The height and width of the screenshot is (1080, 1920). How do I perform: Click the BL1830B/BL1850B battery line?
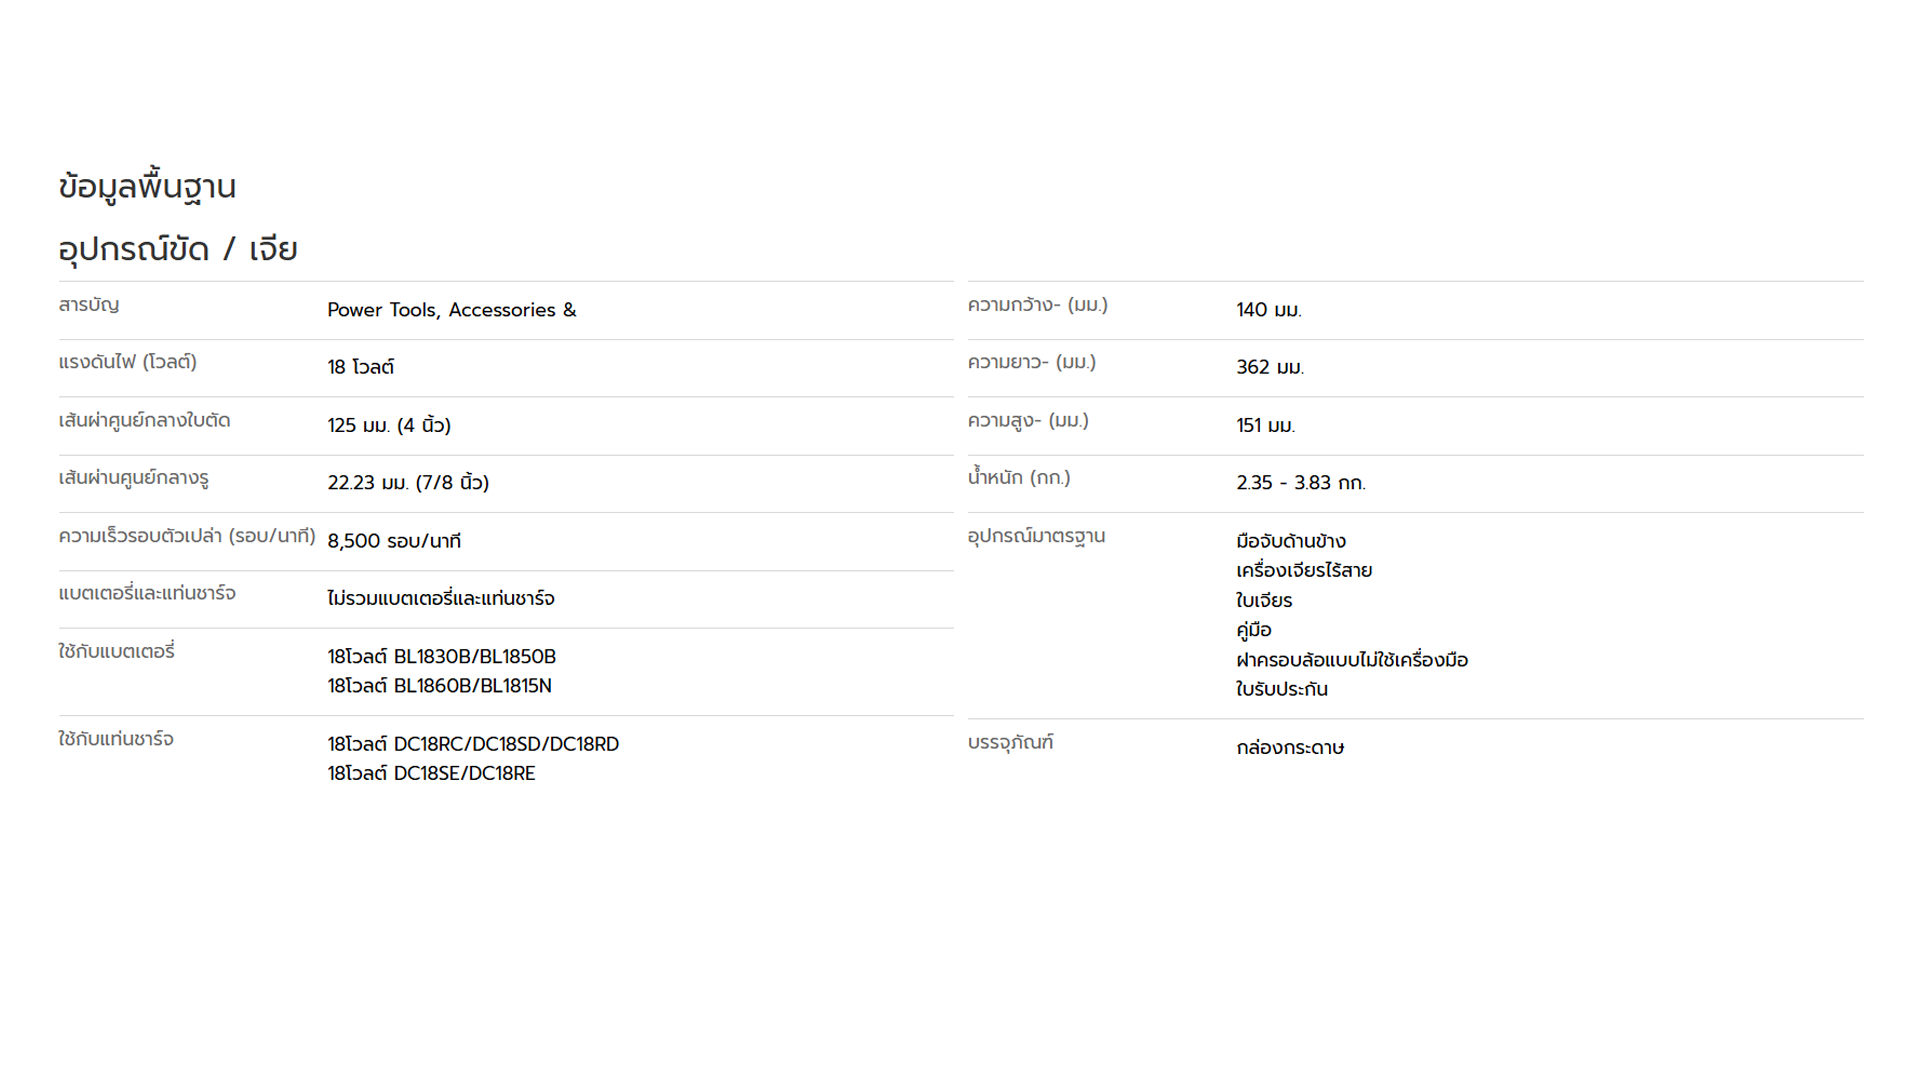[x=442, y=657]
